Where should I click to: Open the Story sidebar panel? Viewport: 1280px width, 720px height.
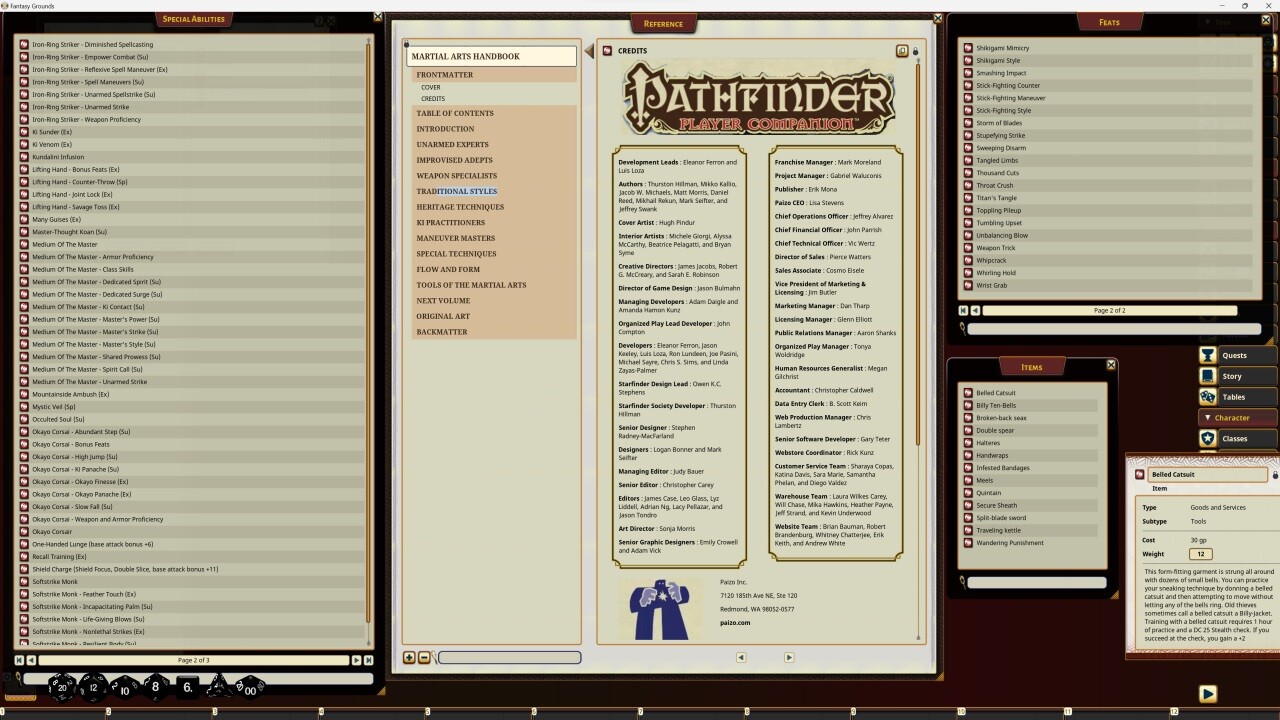coord(1236,375)
